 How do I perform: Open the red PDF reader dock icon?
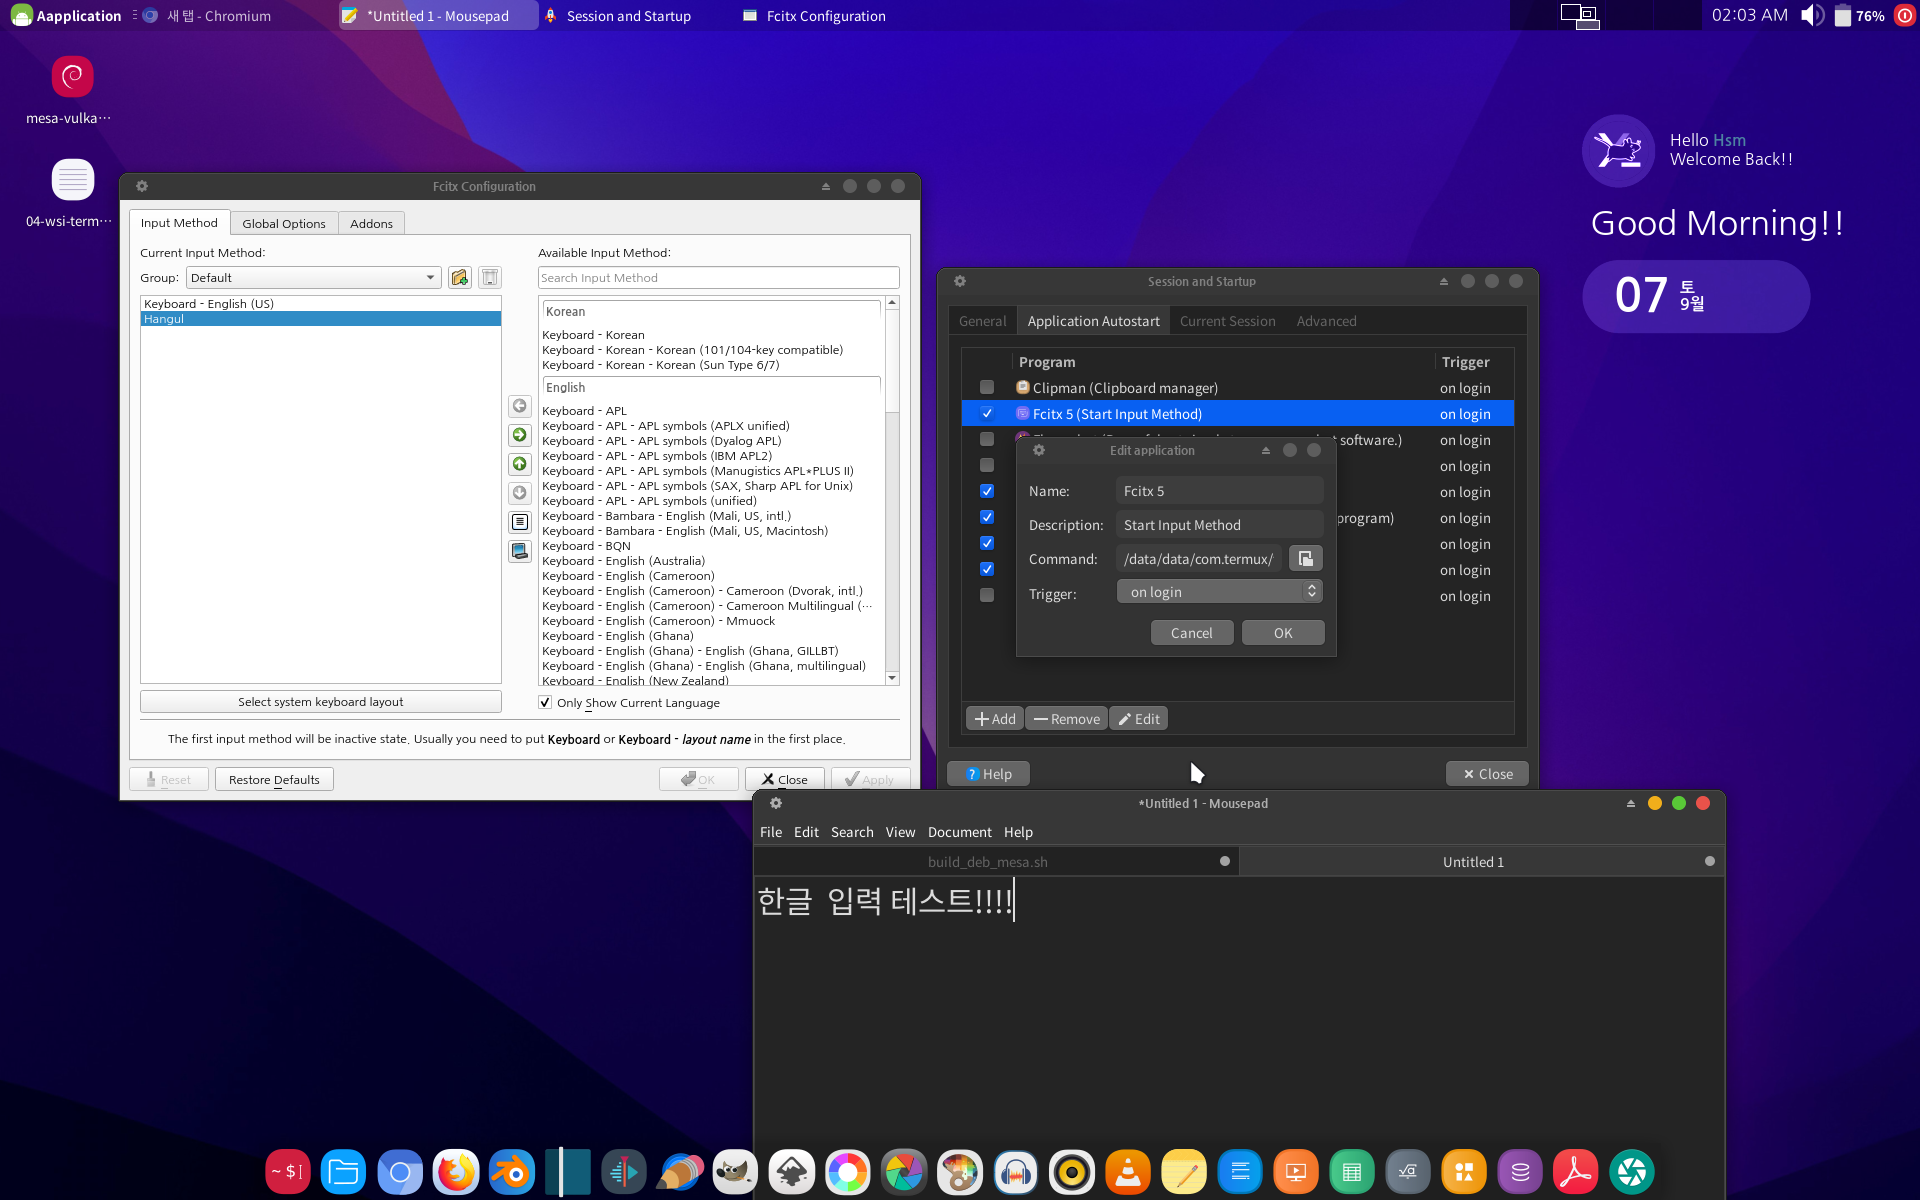pyautogui.click(x=1576, y=1172)
